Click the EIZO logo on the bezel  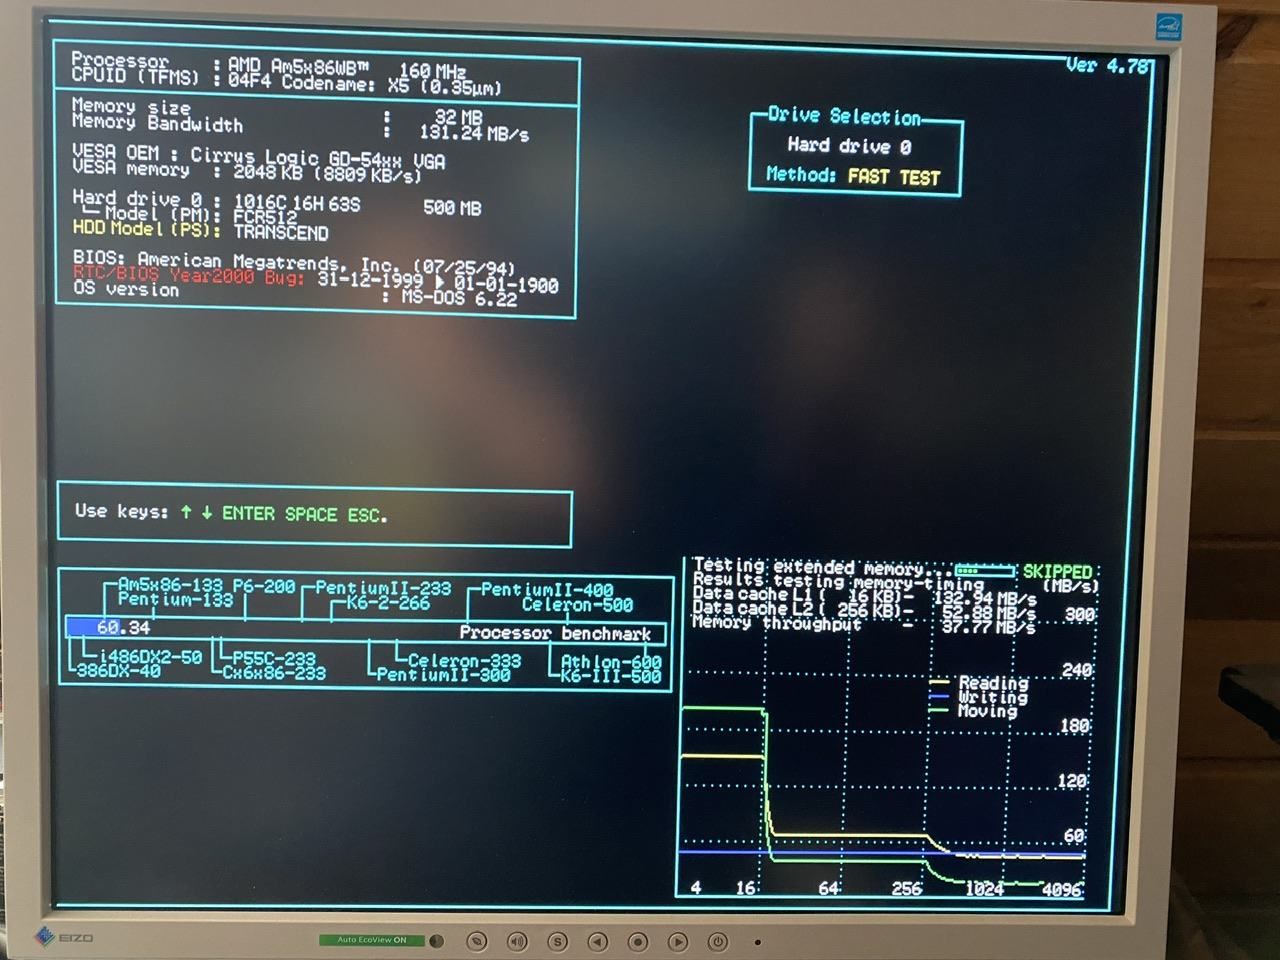coord(64,938)
